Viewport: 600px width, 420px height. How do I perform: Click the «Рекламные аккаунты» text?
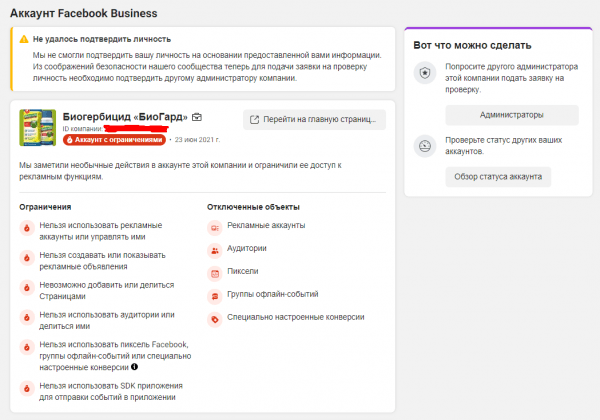[x=266, y=225]
